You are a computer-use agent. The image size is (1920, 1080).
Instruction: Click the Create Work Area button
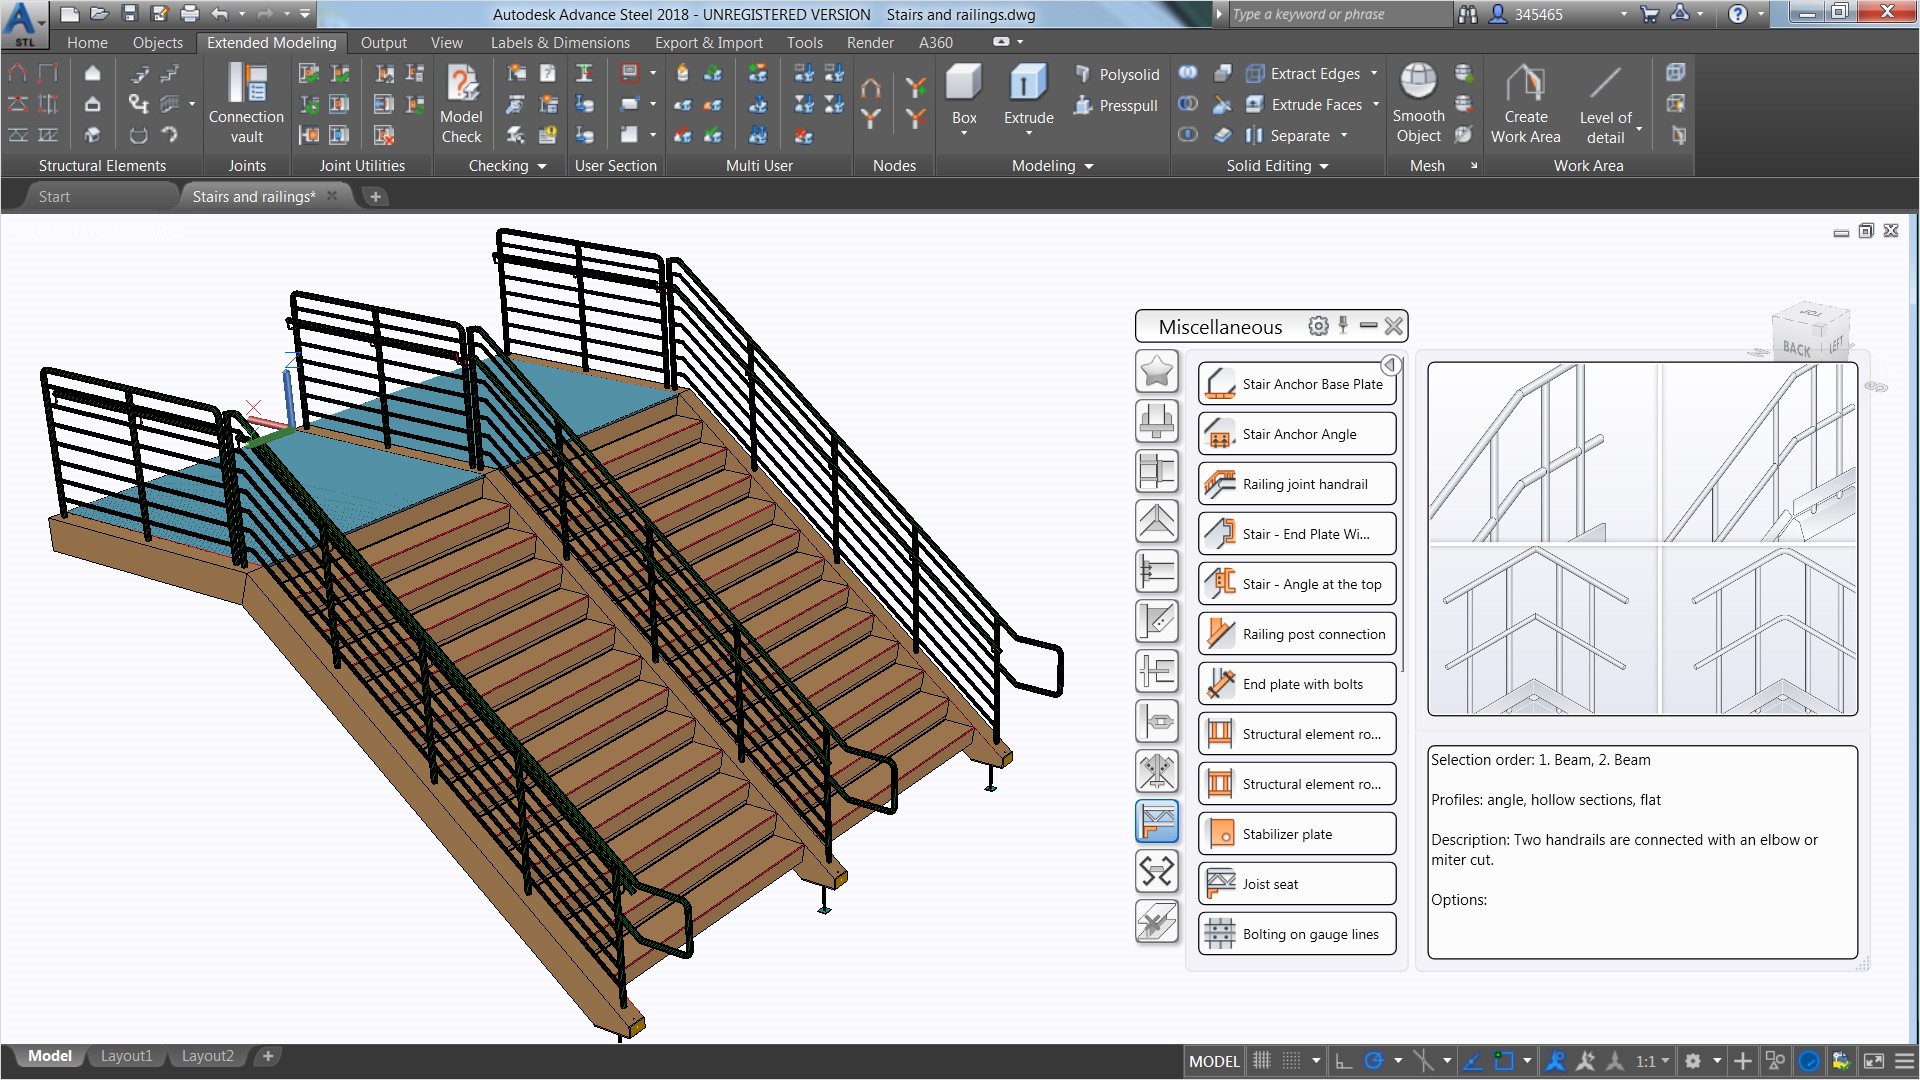(1526, 103)
